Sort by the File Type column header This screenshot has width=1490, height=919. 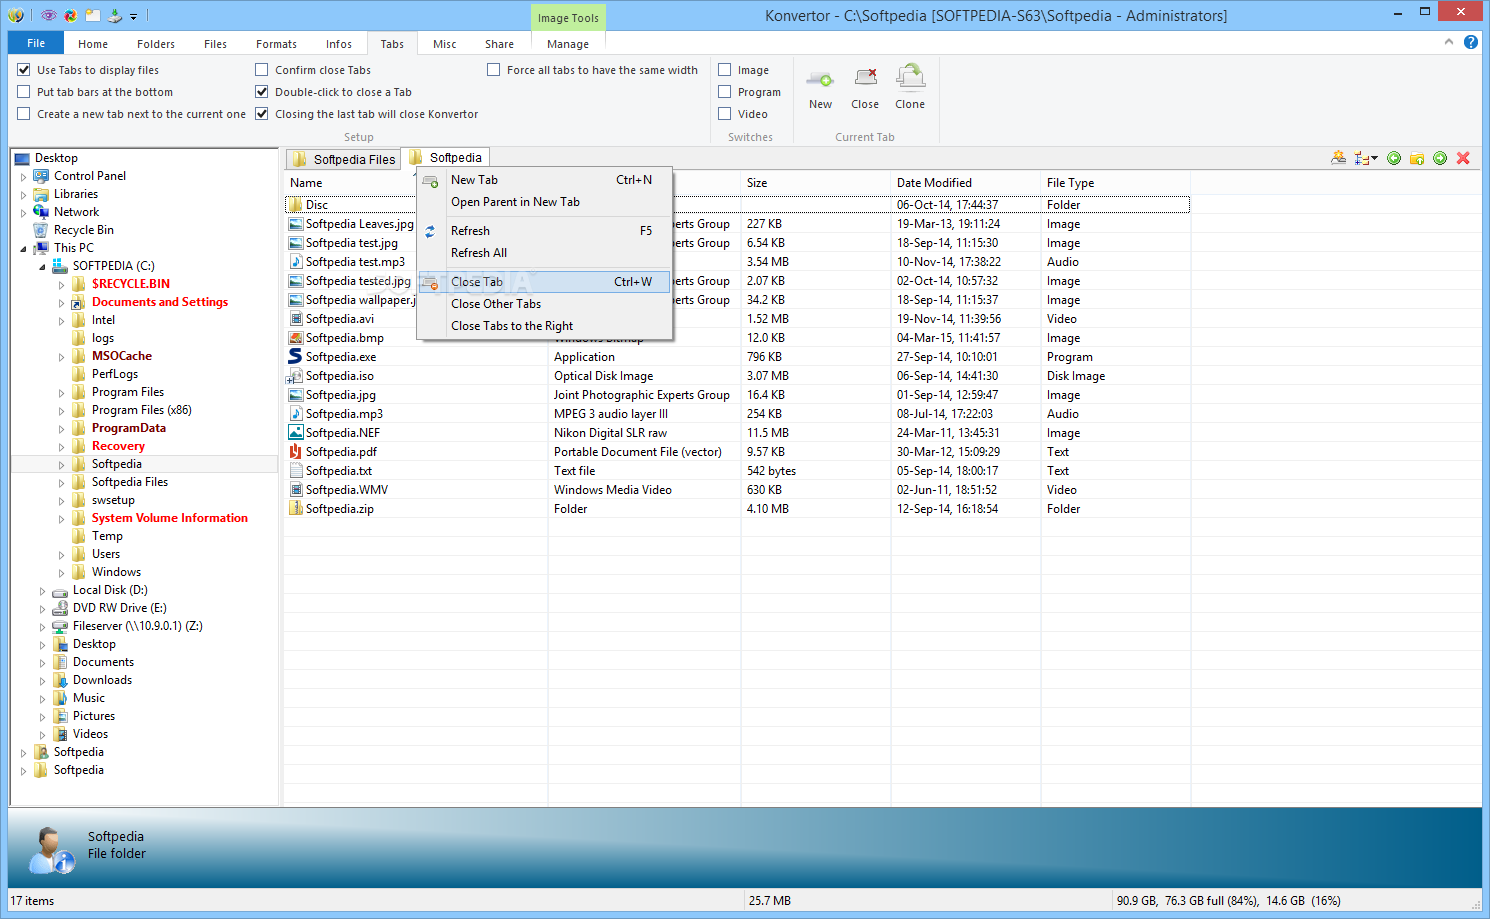point(1115,183)
